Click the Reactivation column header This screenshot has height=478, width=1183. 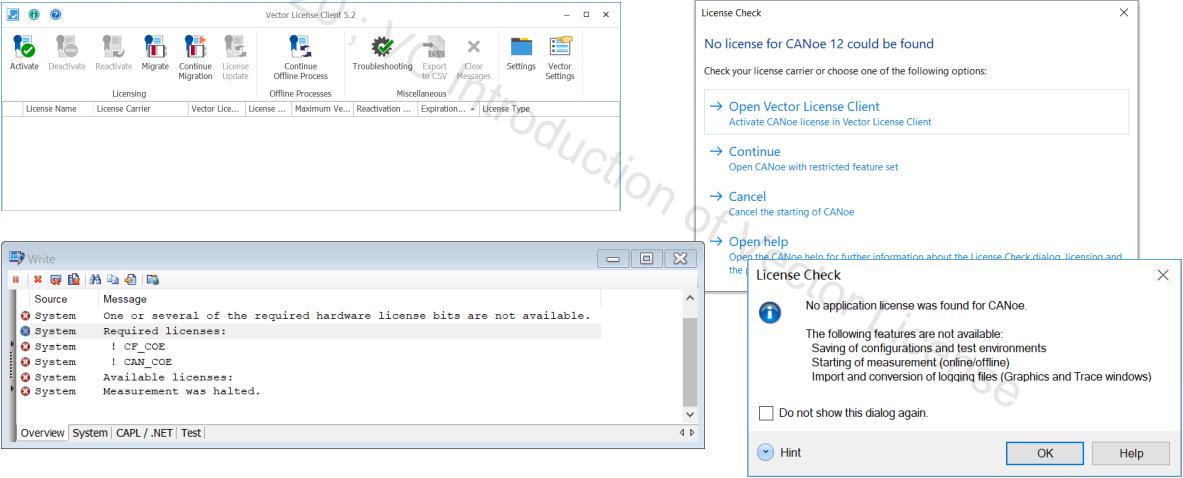click(x=386, y=109)
